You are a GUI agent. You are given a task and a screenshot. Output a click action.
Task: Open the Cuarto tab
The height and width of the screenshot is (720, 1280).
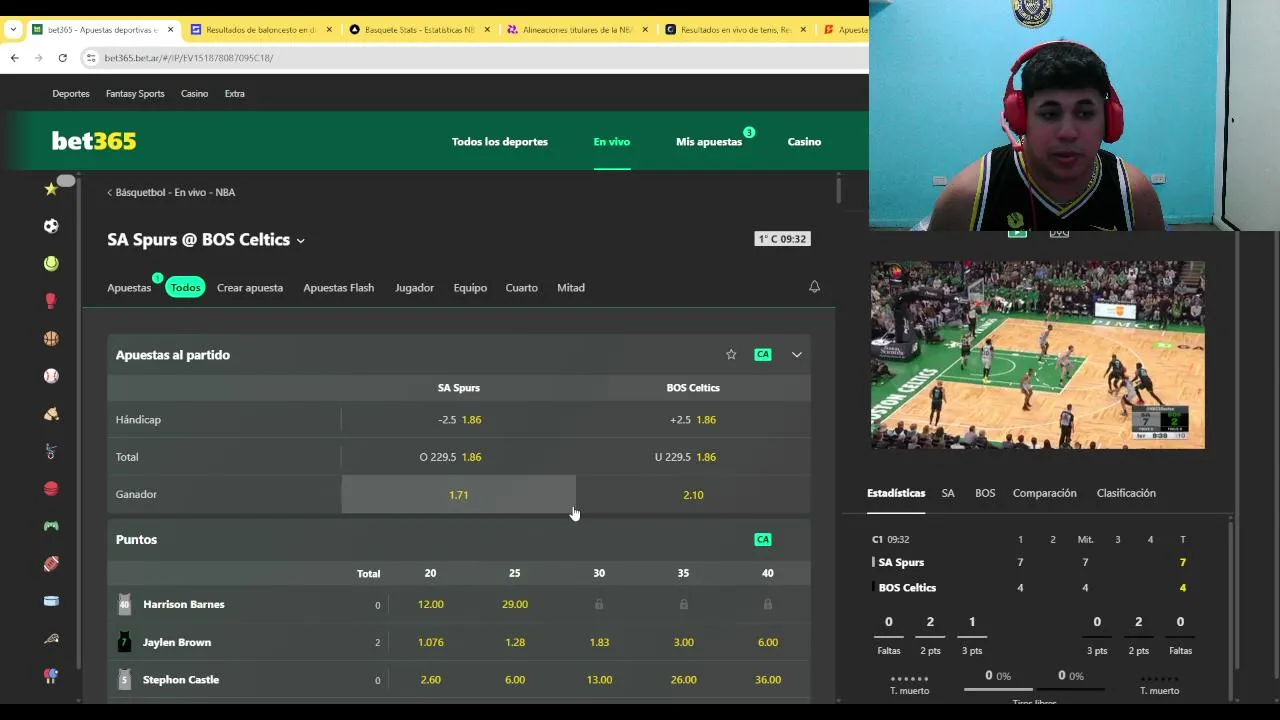[521, 288]
